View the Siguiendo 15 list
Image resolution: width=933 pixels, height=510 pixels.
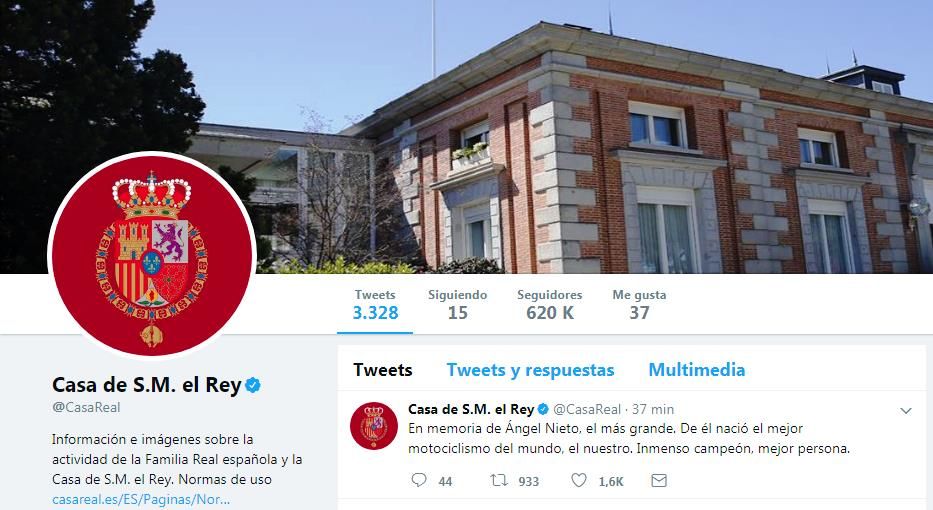[458, 305]
